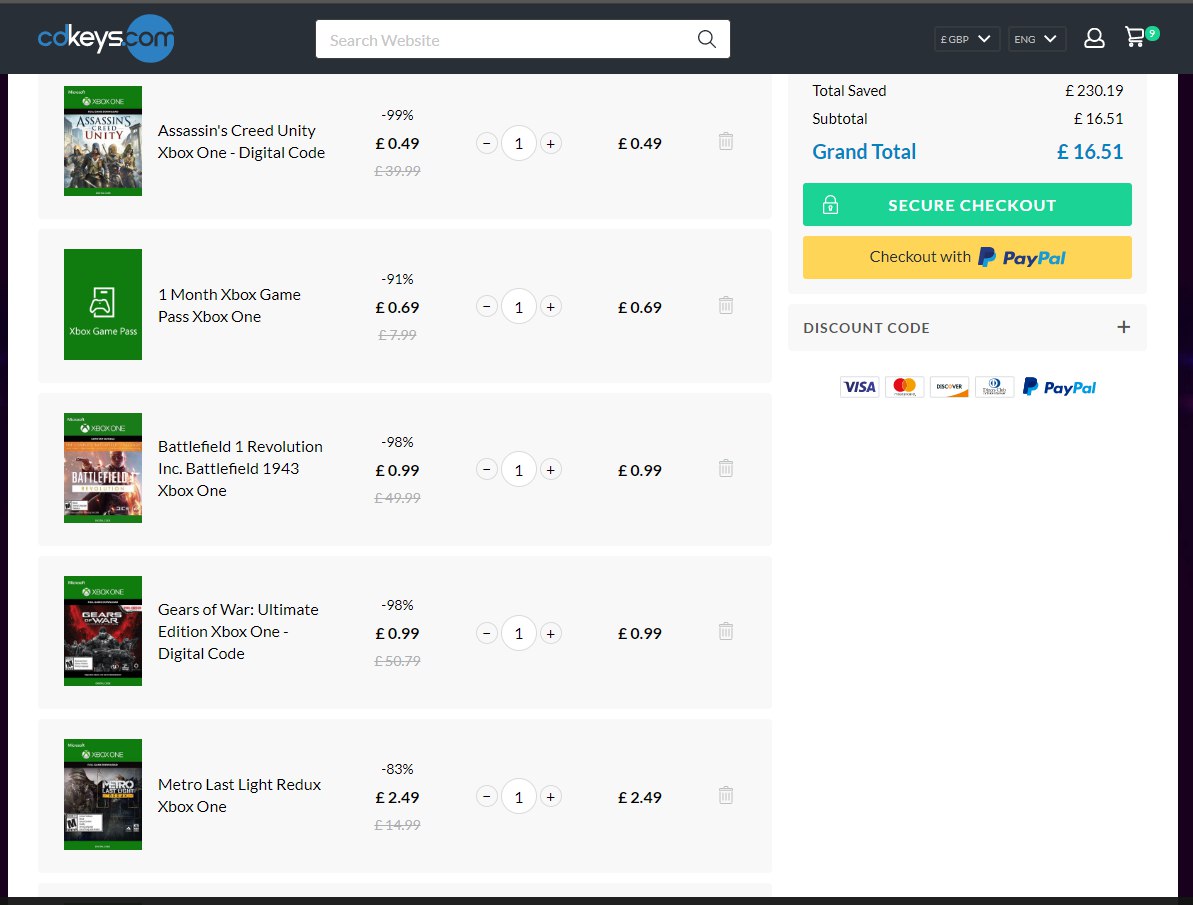Decrease Xbox Game Pass quantity
Screen dimensions: 1193x905
coord(487,307)
